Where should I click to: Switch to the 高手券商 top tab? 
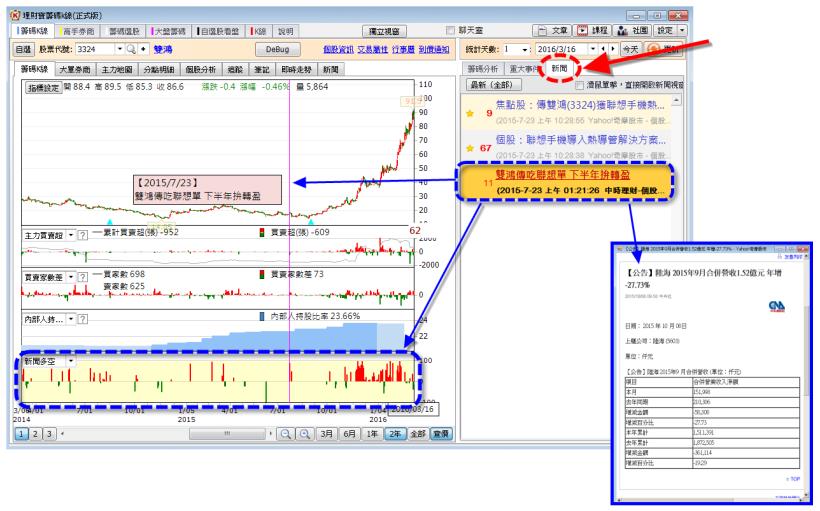point(78,31)
